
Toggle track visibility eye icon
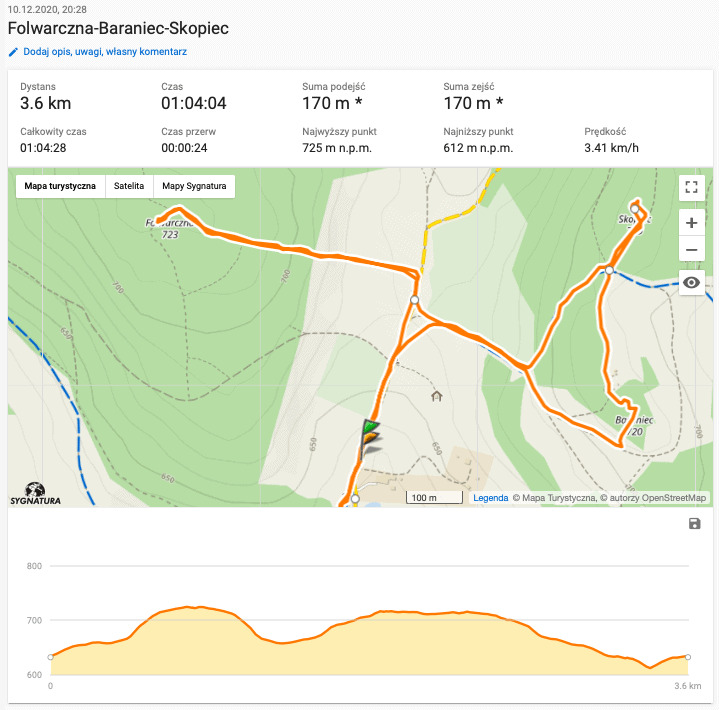691,283
